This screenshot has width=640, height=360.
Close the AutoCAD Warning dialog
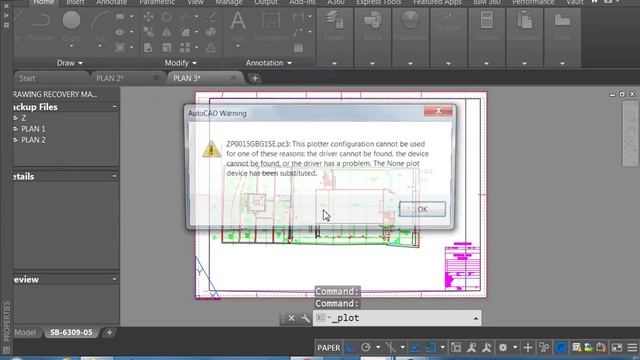pyautogui.click(x=438, y=110)
